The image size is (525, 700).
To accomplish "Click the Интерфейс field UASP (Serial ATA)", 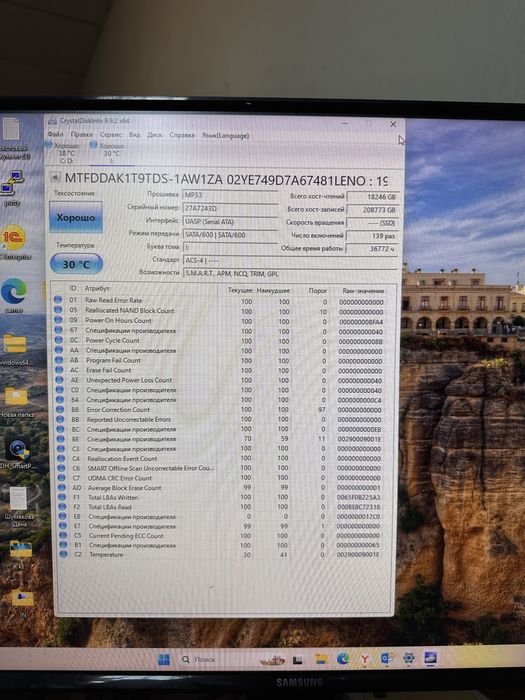I will click(231, 221).
